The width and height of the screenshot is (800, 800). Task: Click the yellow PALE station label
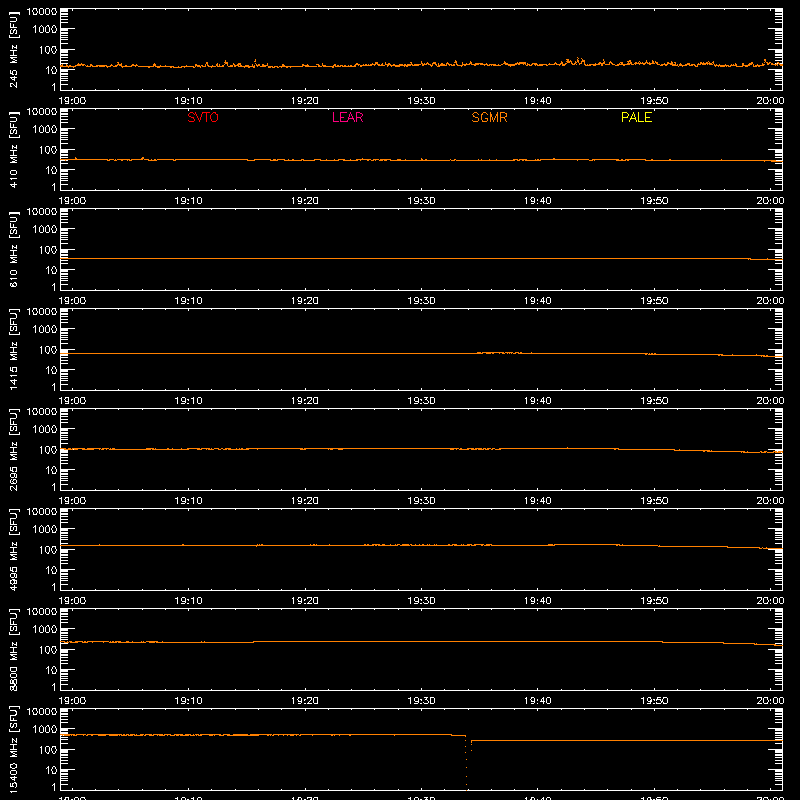pyautogui.click(x=636, y=117)
